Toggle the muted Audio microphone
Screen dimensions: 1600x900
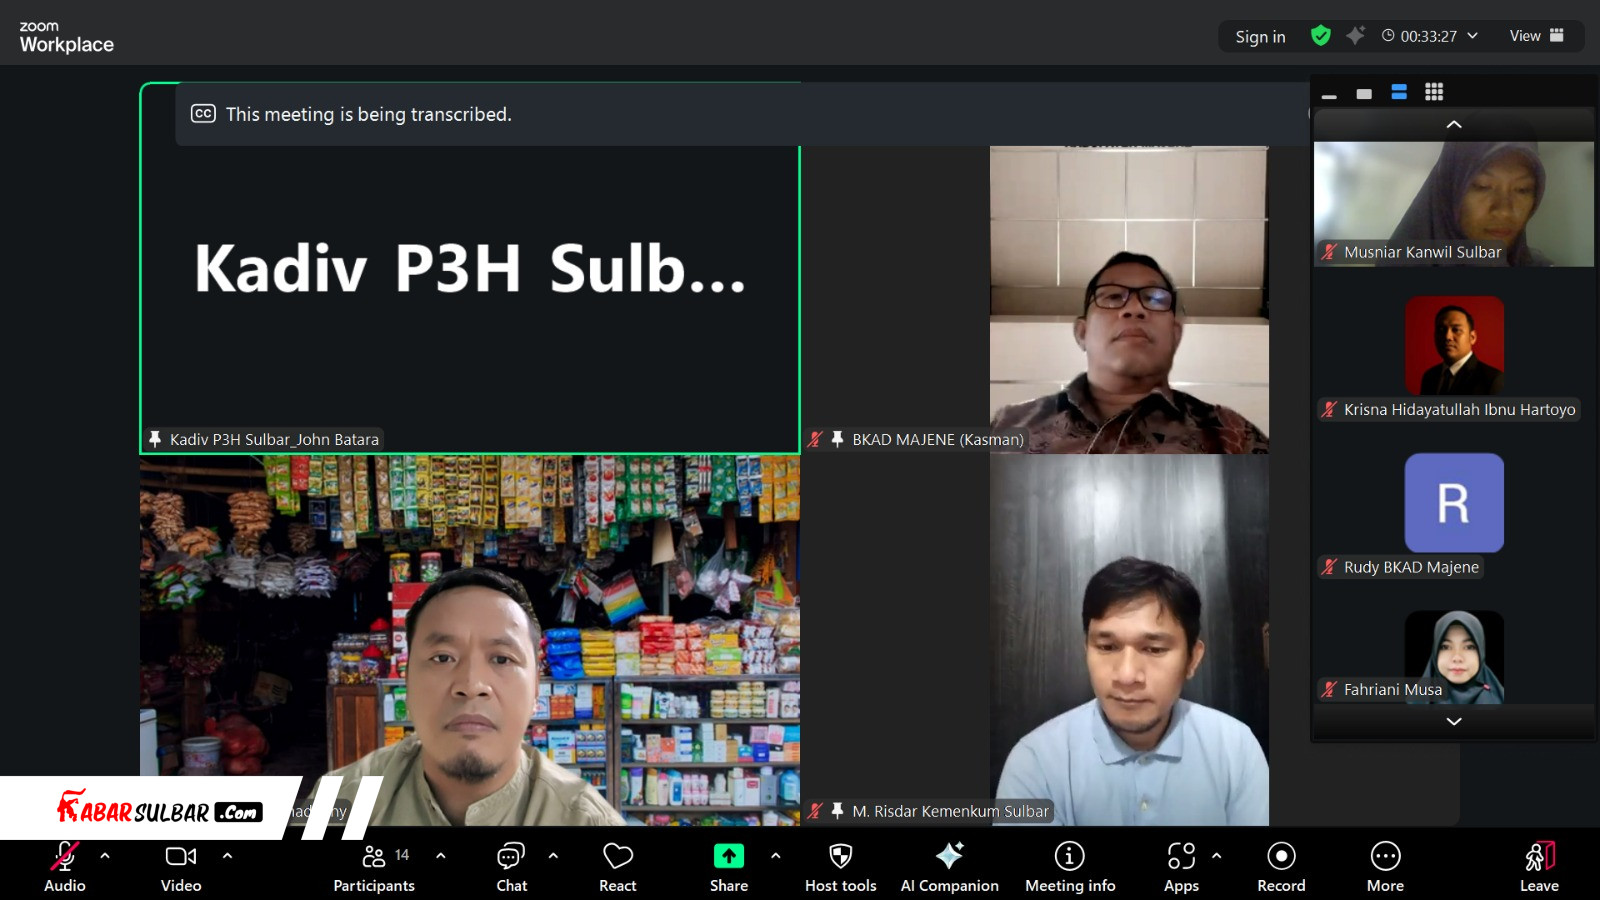(65, 857)
